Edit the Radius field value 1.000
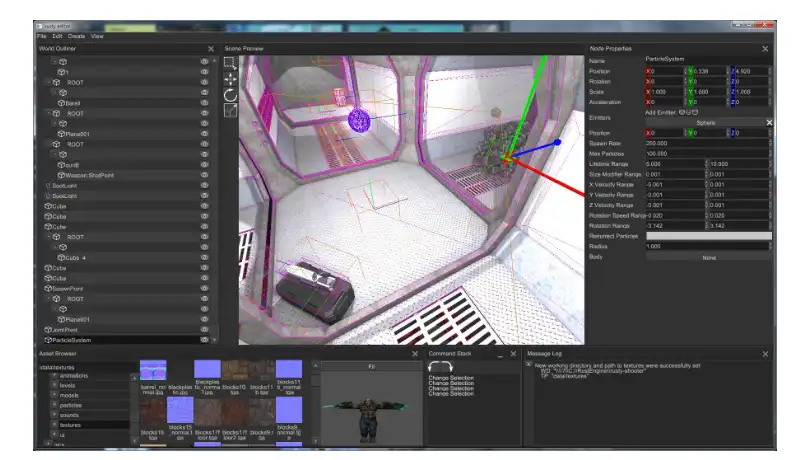Image resolution: width=799 pixels, height=460 pixels. coord(707,246)
